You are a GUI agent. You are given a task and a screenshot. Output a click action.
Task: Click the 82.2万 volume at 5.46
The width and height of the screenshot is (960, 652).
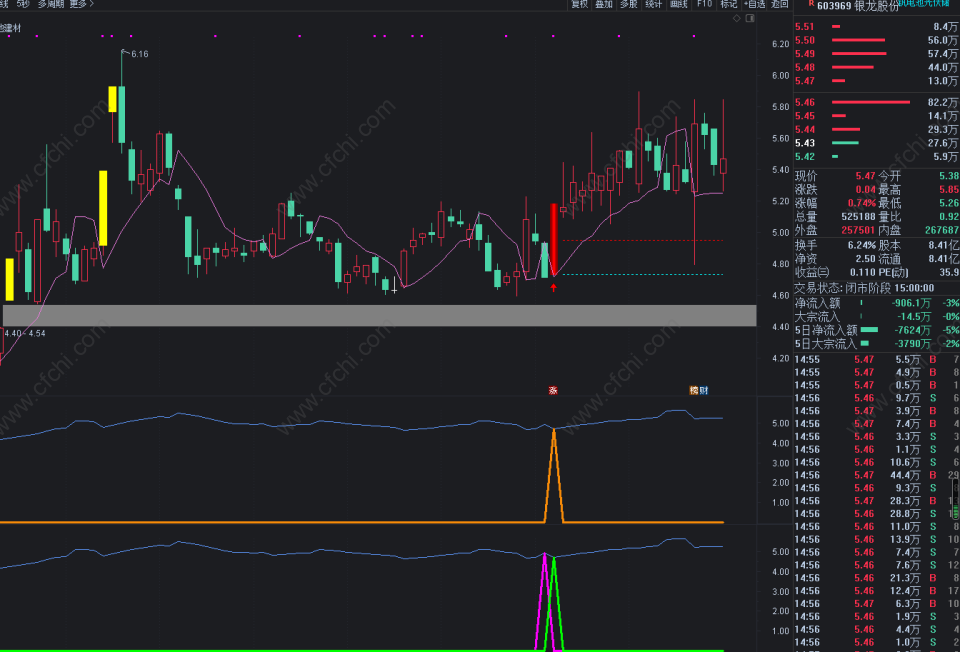tap(943, 102)
